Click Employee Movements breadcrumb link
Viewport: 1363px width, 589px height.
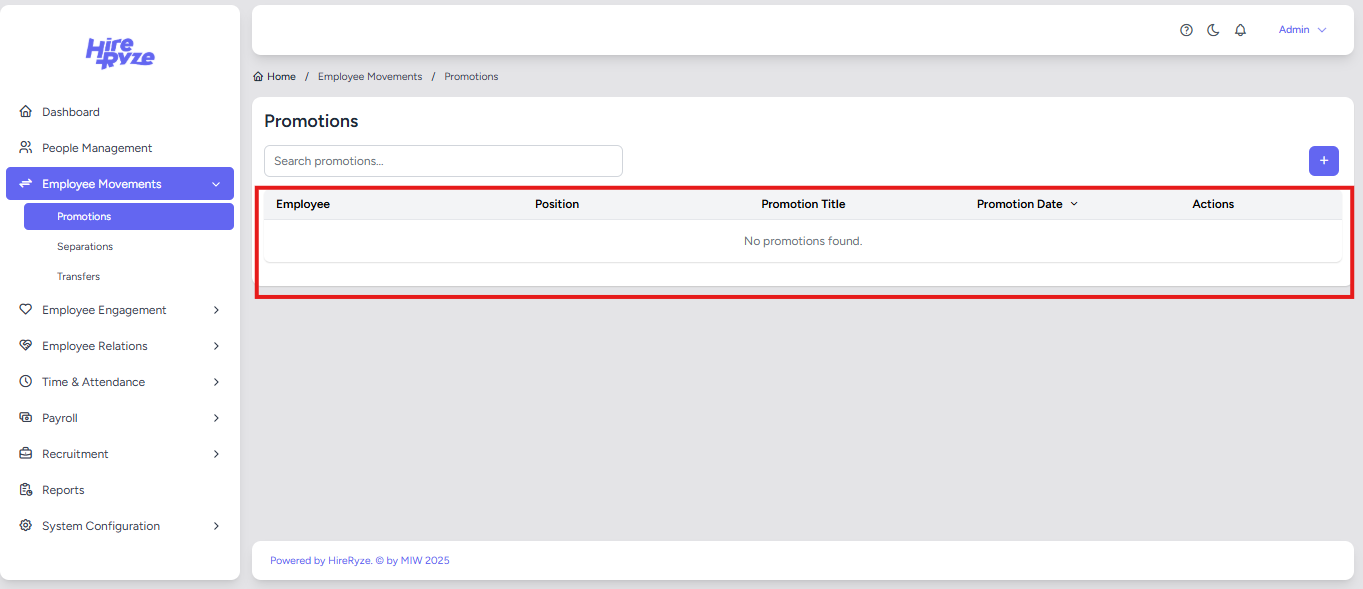tap(370, 77)
